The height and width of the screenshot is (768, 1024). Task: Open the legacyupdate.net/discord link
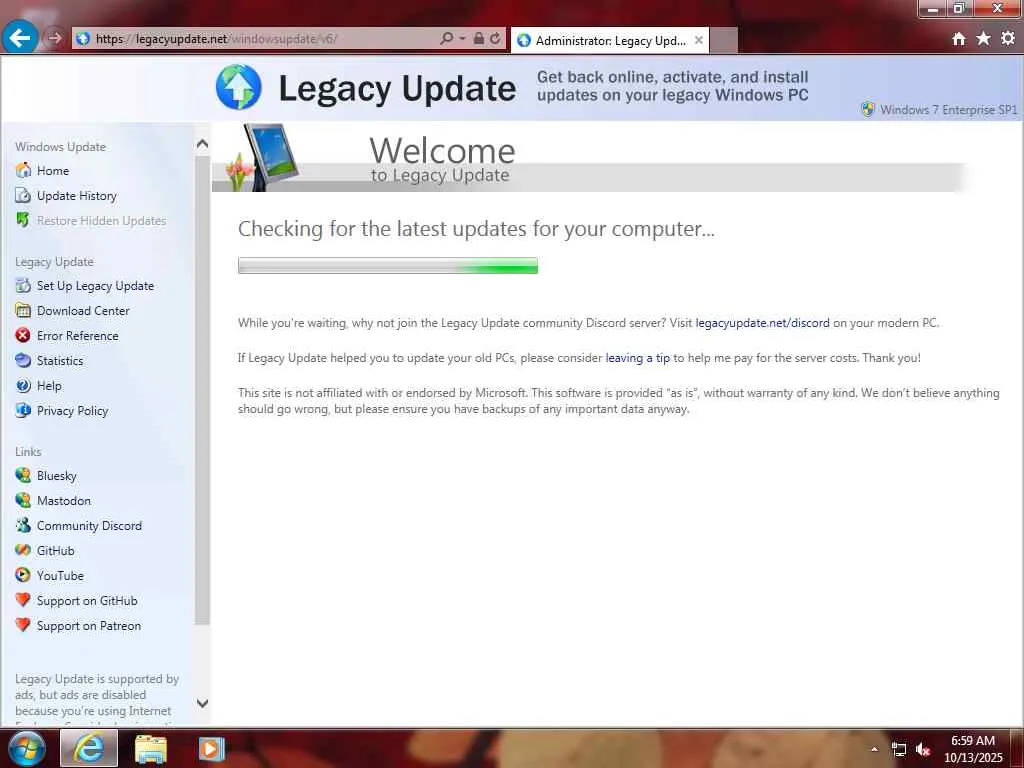[762, 323]
